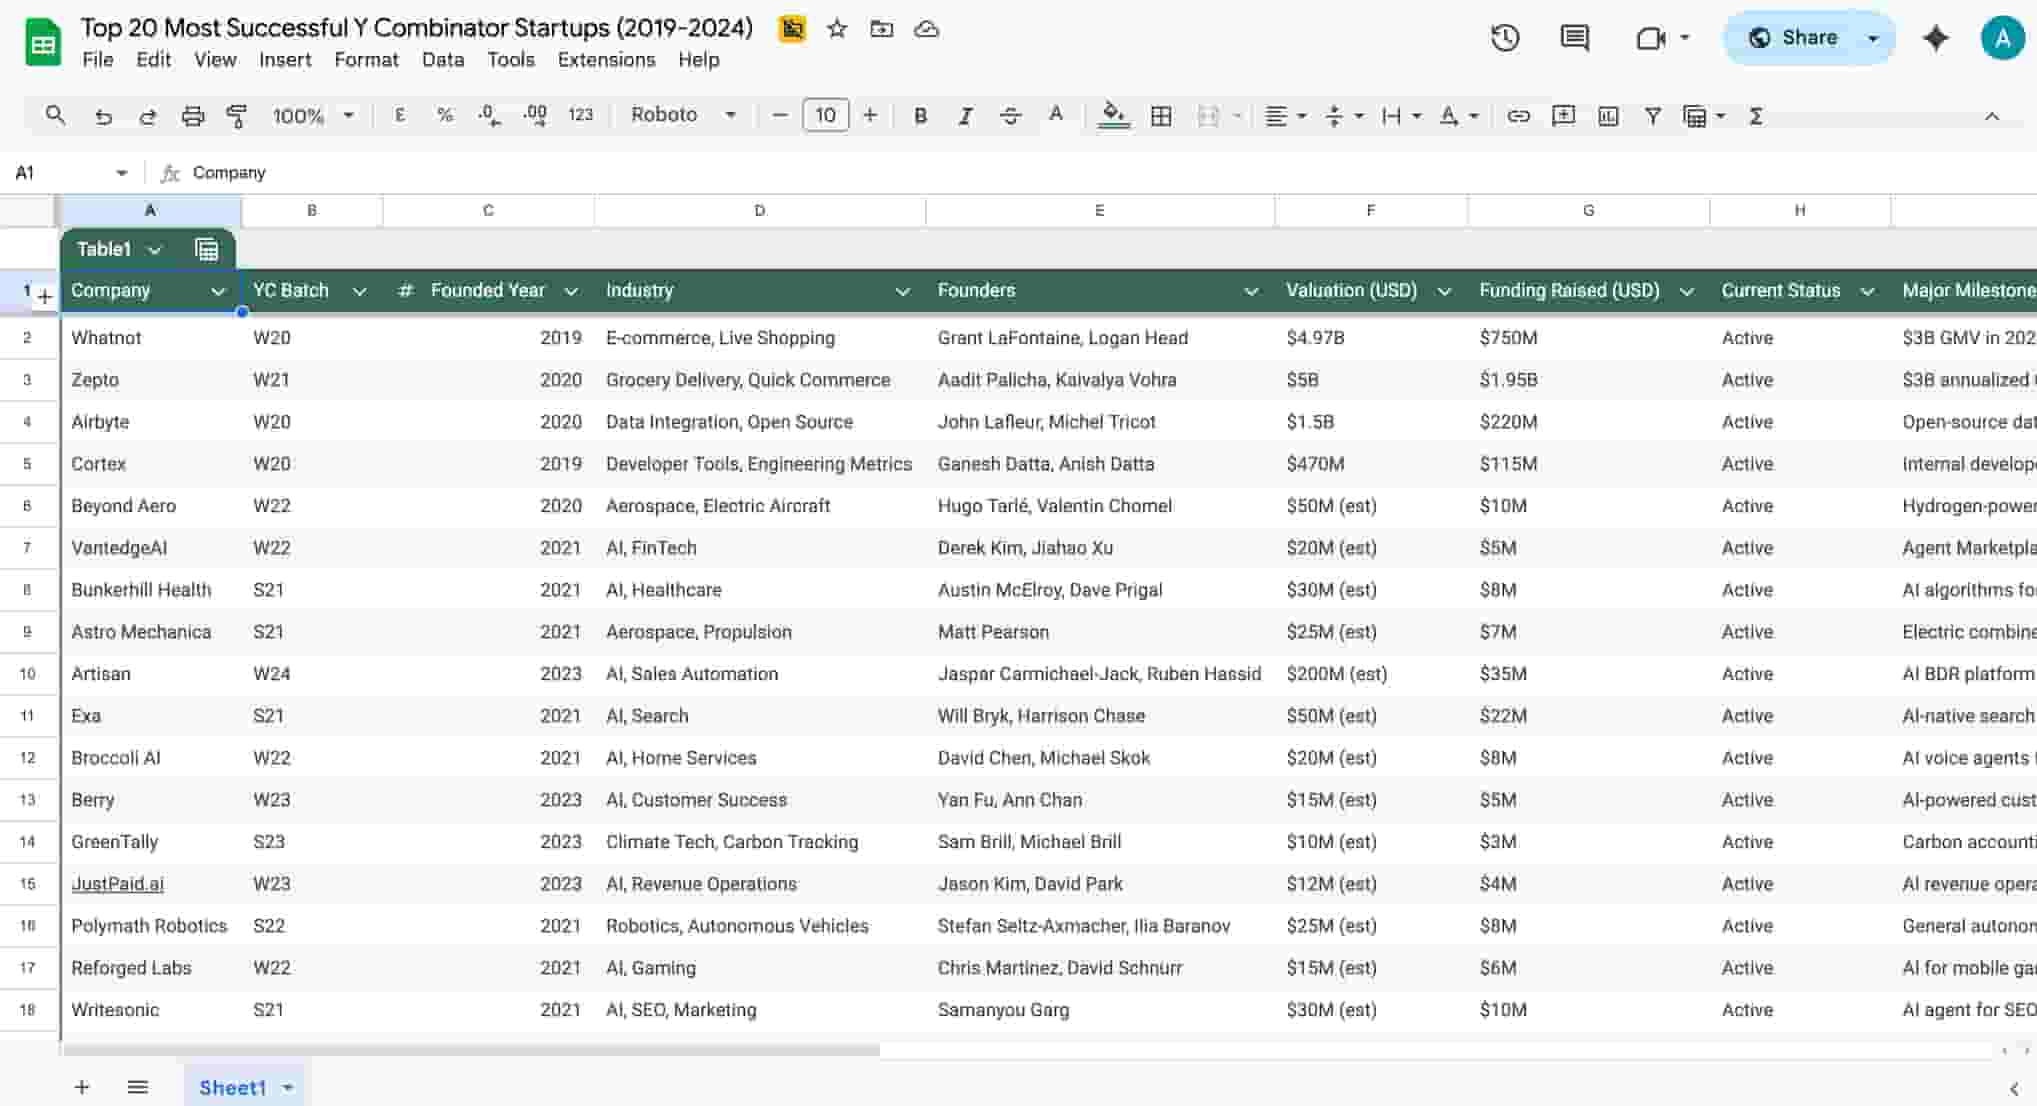Screen dimensions: 2037x1106
Task: Open horizontal align dropdown
Action: point(1286,116)
